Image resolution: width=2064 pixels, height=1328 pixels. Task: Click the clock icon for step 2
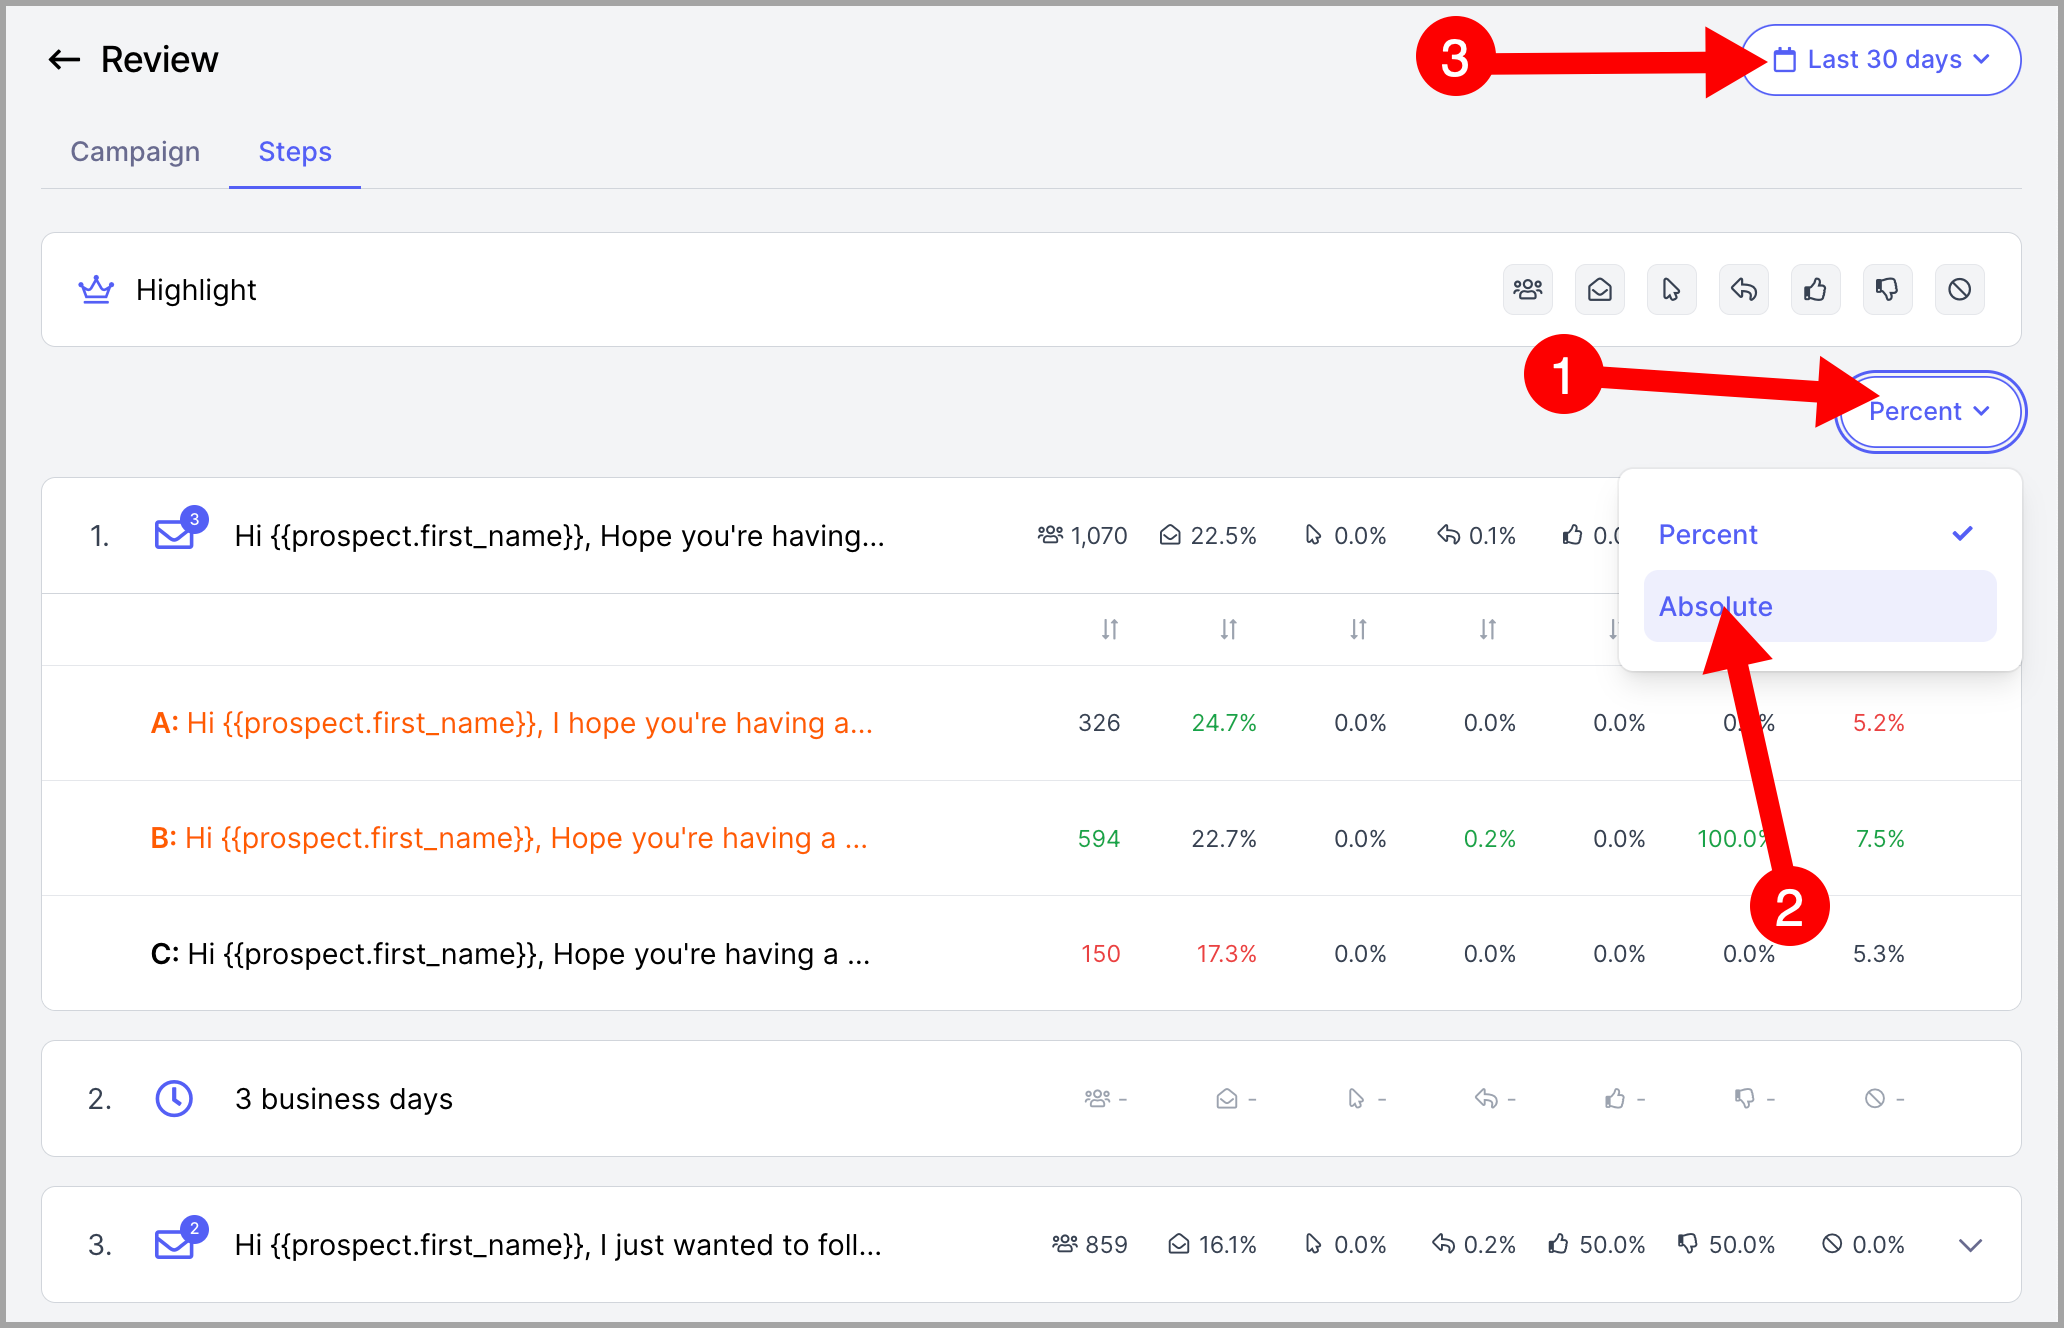(174, 1099)
